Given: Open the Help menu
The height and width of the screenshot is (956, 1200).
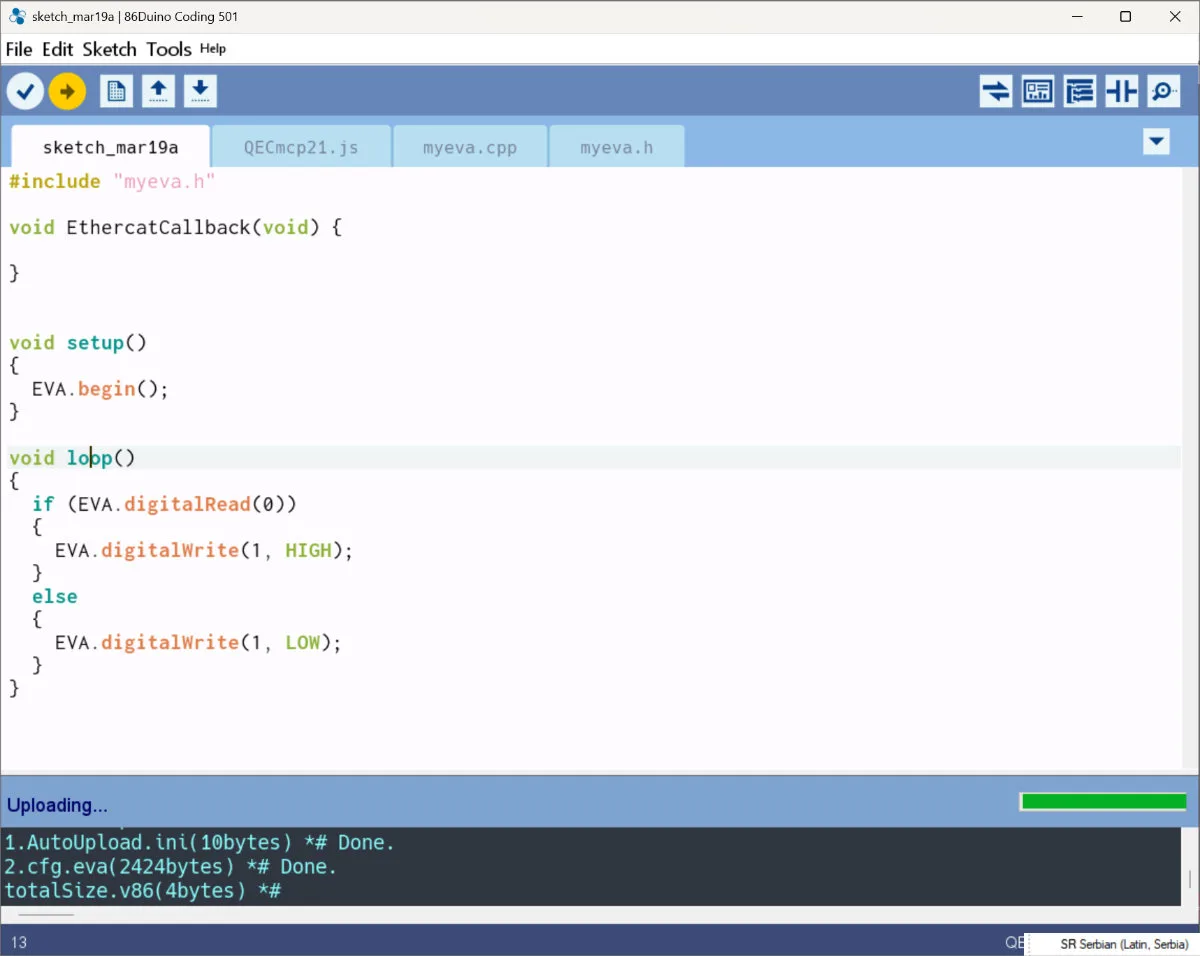Looking at the screenshot, I should tap(213, 49).
